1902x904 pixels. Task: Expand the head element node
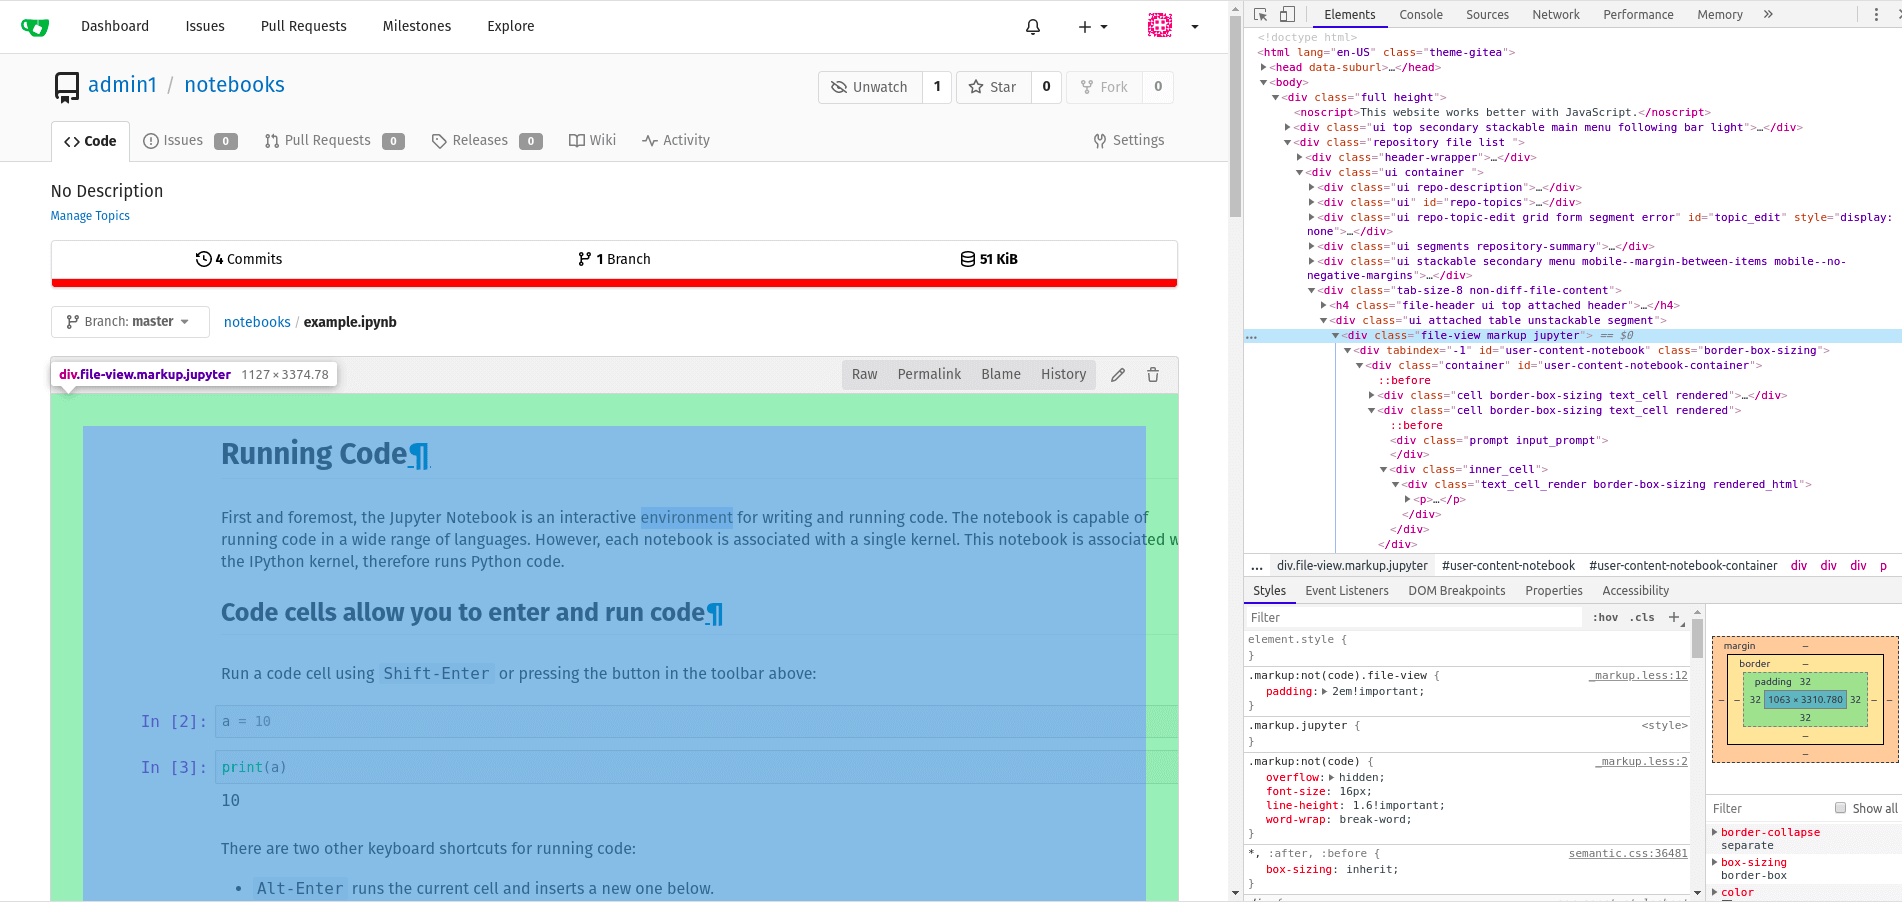pyautogui.click(x=1264, y=68)
